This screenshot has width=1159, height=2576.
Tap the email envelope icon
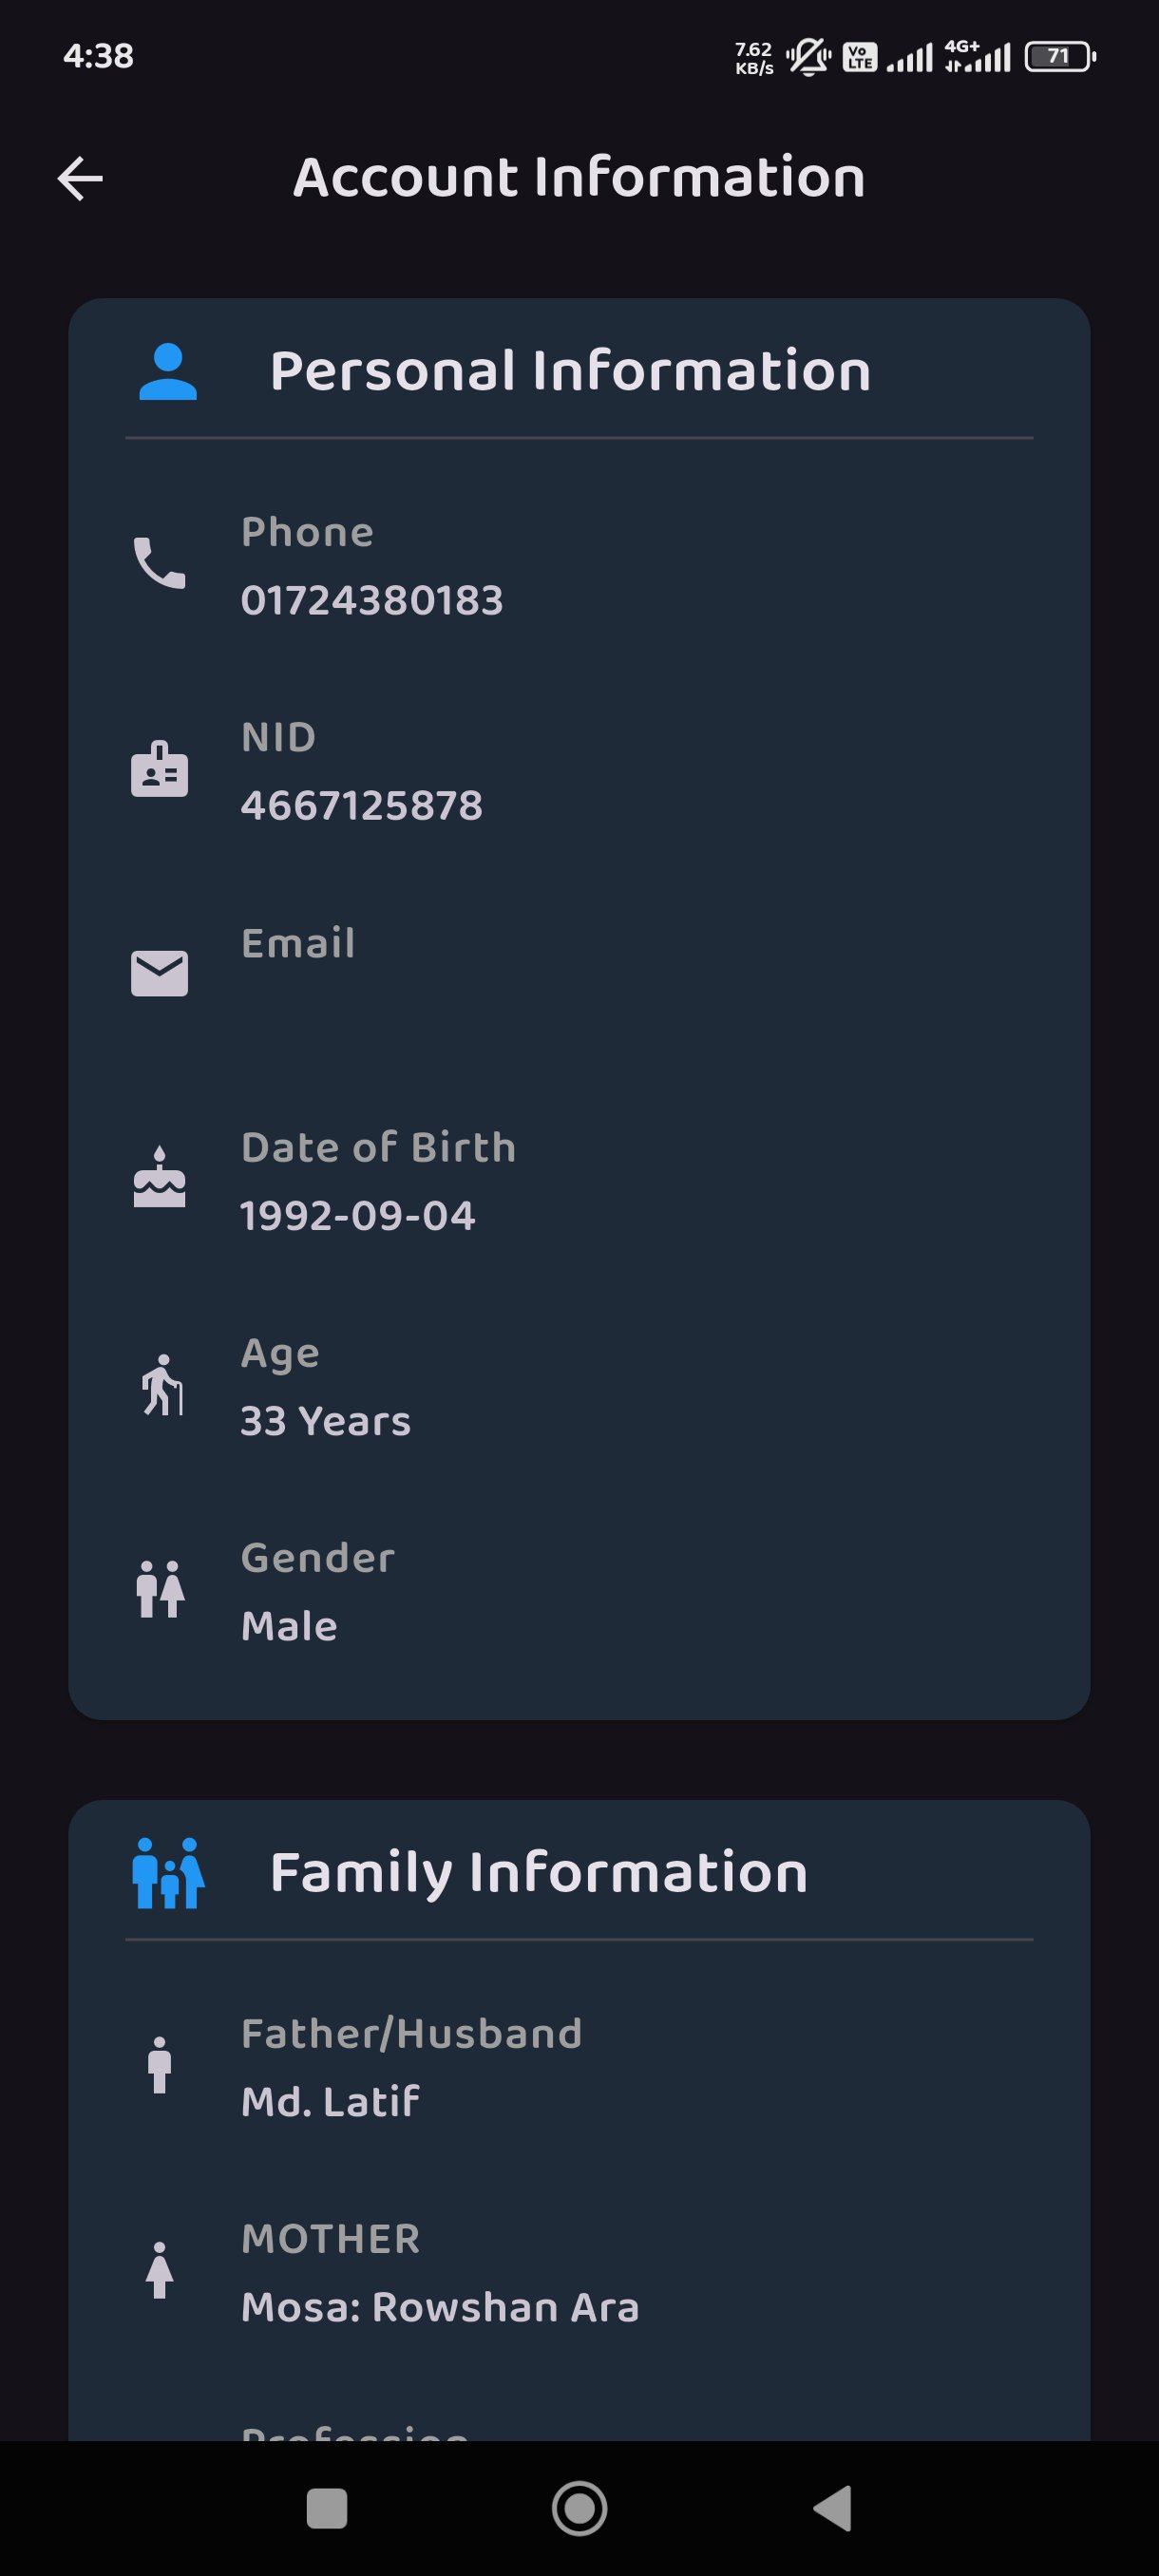click(160, 973)
